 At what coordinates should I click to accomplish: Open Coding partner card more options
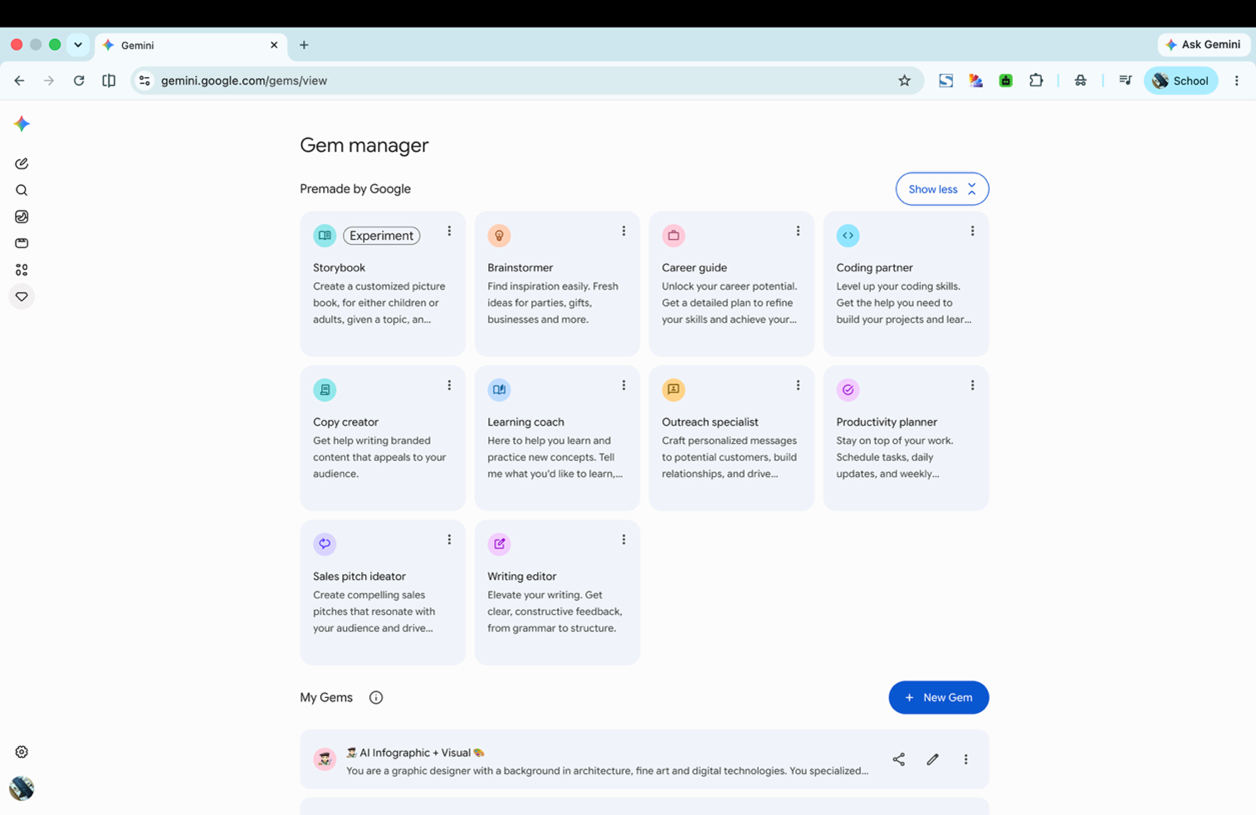[972, 231]
